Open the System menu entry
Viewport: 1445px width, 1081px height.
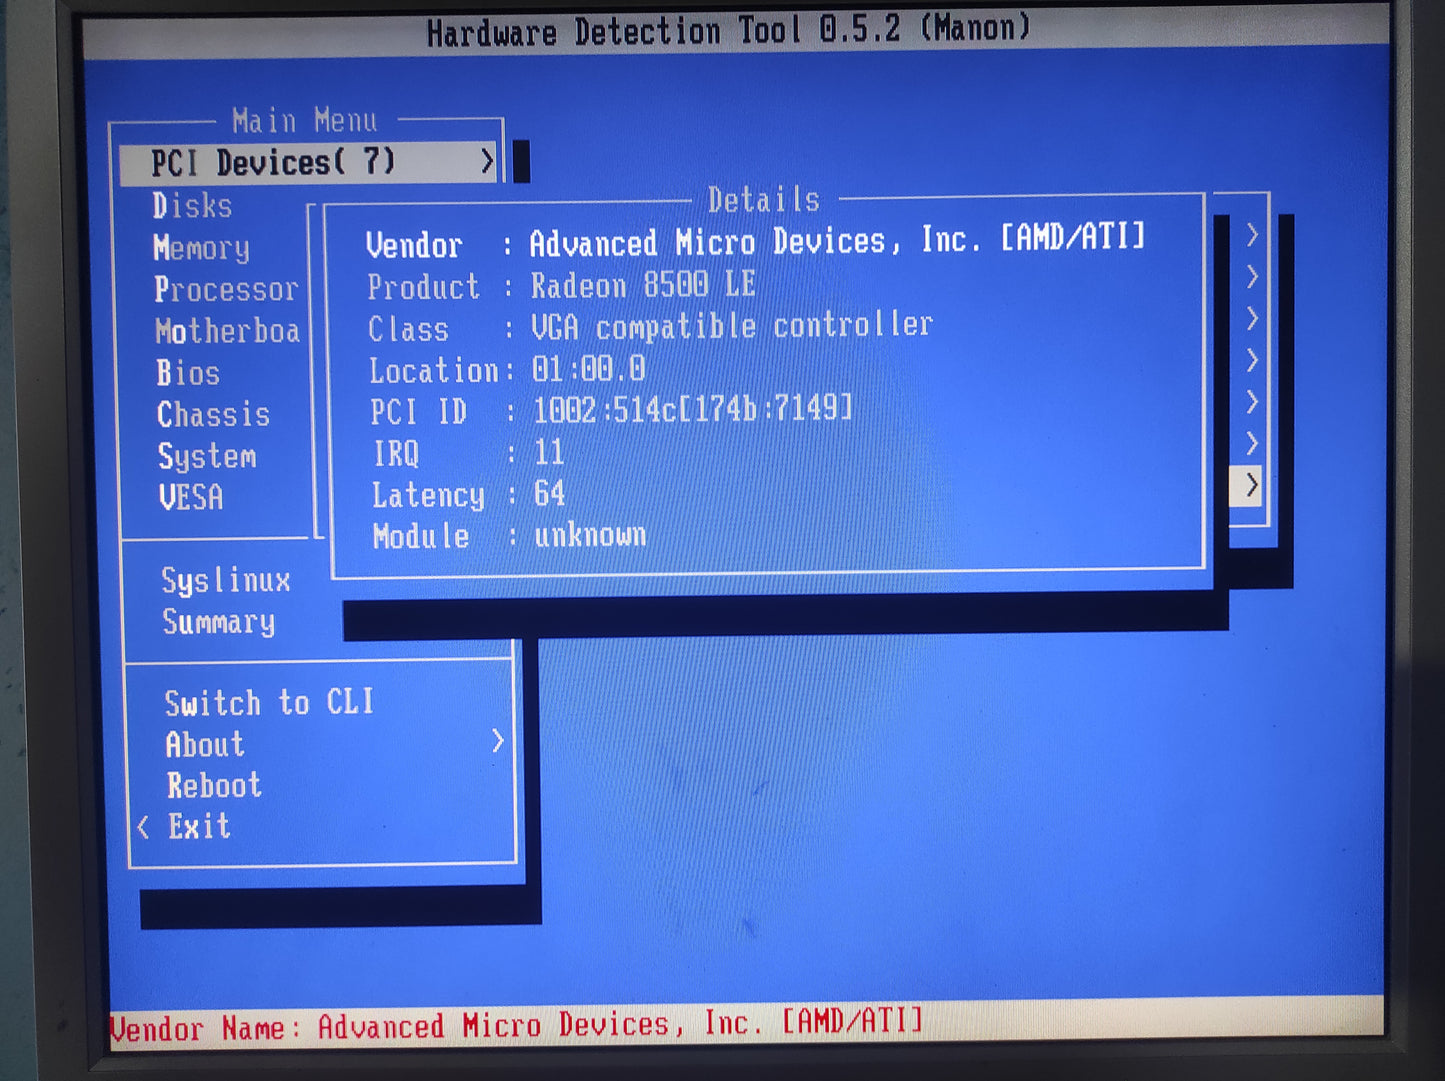coord(207,457)
